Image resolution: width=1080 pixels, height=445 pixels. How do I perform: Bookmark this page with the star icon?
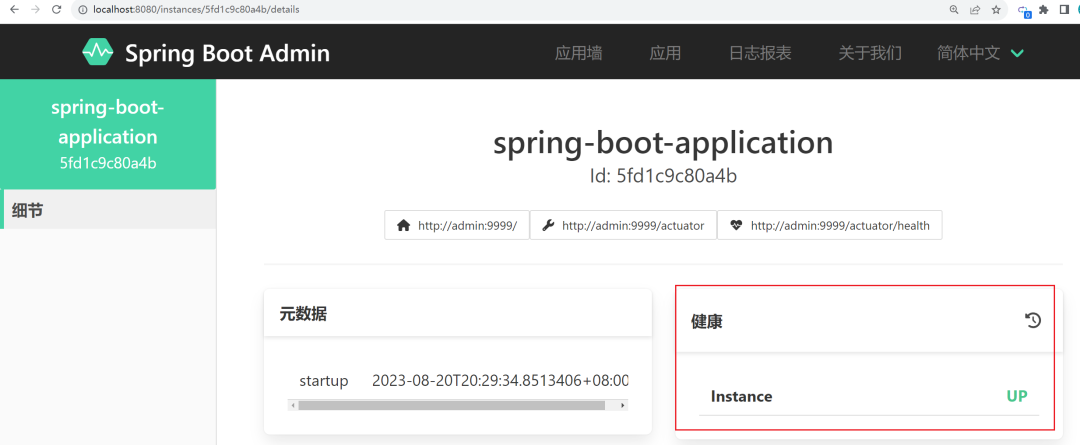[995, 10]
